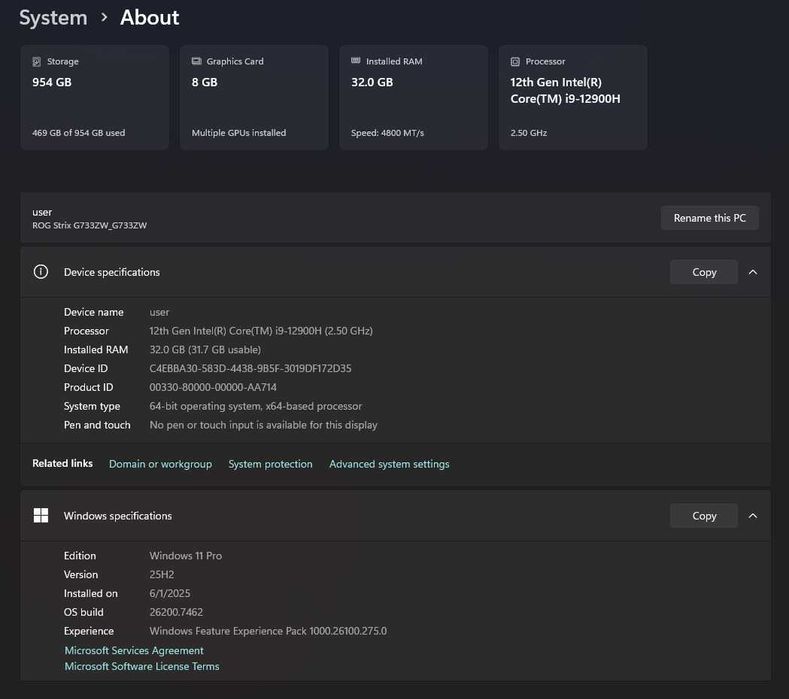
Task: Open Advanced system settings
Action: 389,464
